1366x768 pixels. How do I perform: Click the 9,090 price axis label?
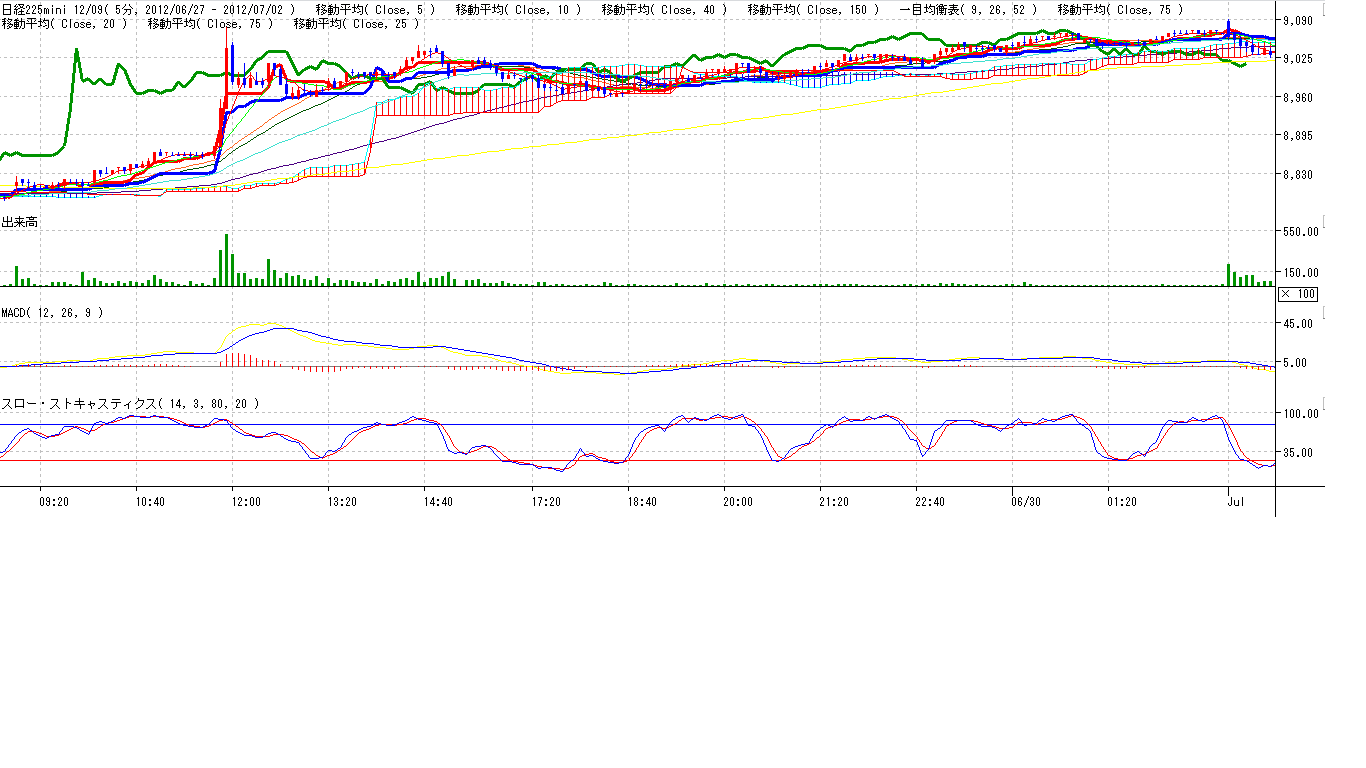(x=1304, y=21)
